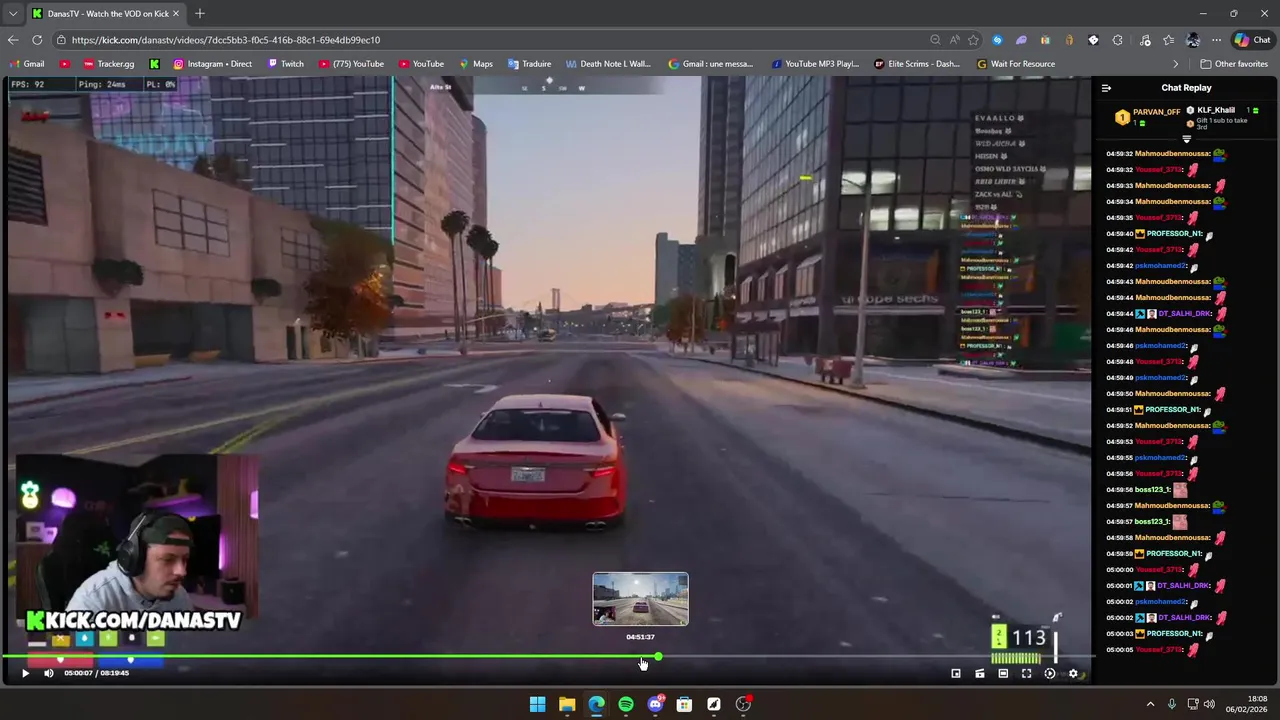Click the cast/mini player icon in controls

(980, 673)
